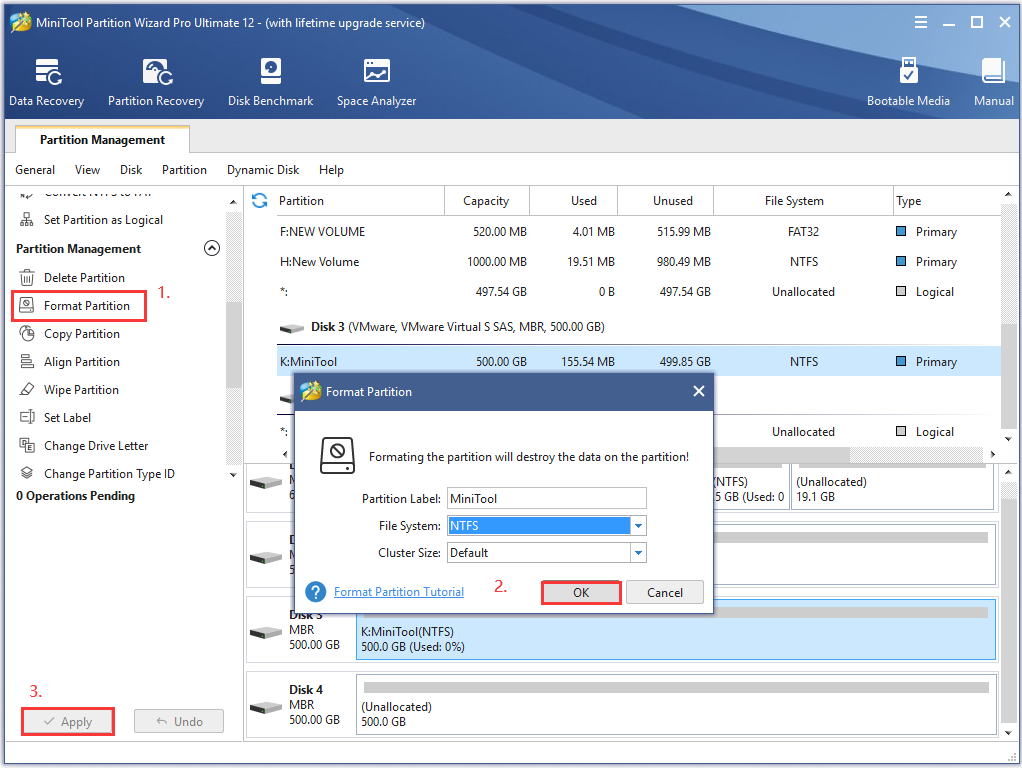Open the View menu
1022x768 pixels.
pos(87,170)
